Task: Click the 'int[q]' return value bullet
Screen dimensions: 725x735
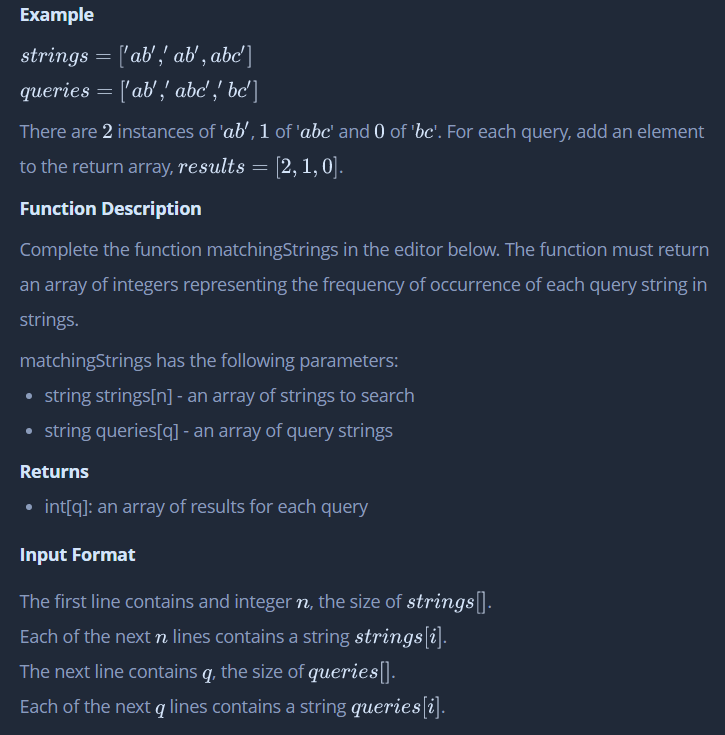Action: [x=206, y=507]
